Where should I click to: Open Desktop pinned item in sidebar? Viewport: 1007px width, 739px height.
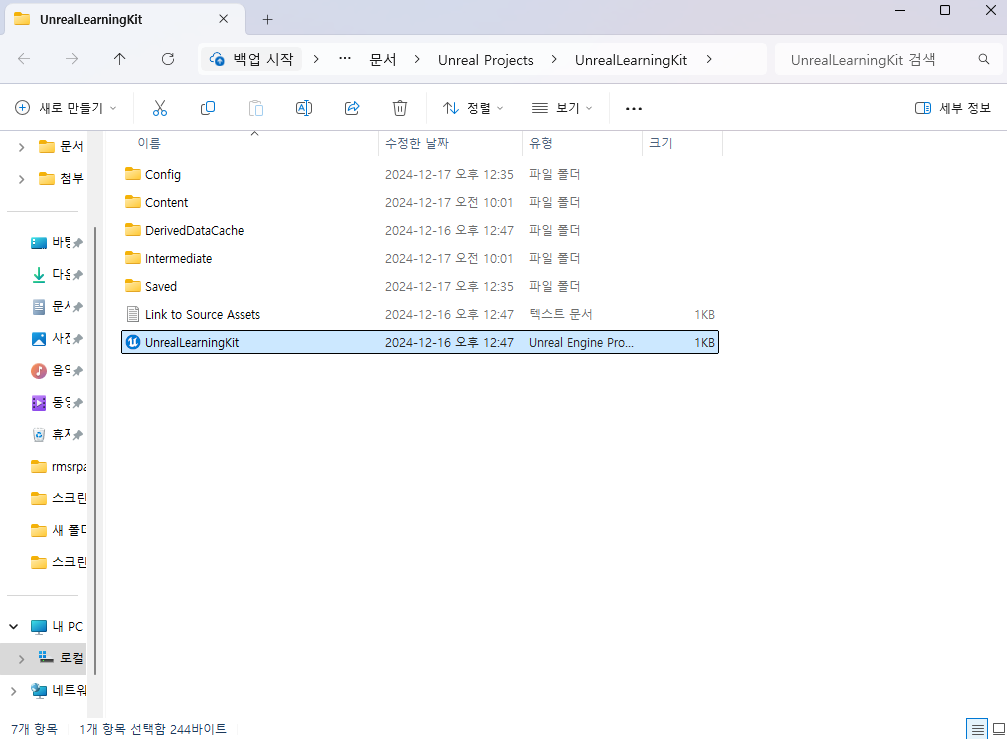point(57,243)
